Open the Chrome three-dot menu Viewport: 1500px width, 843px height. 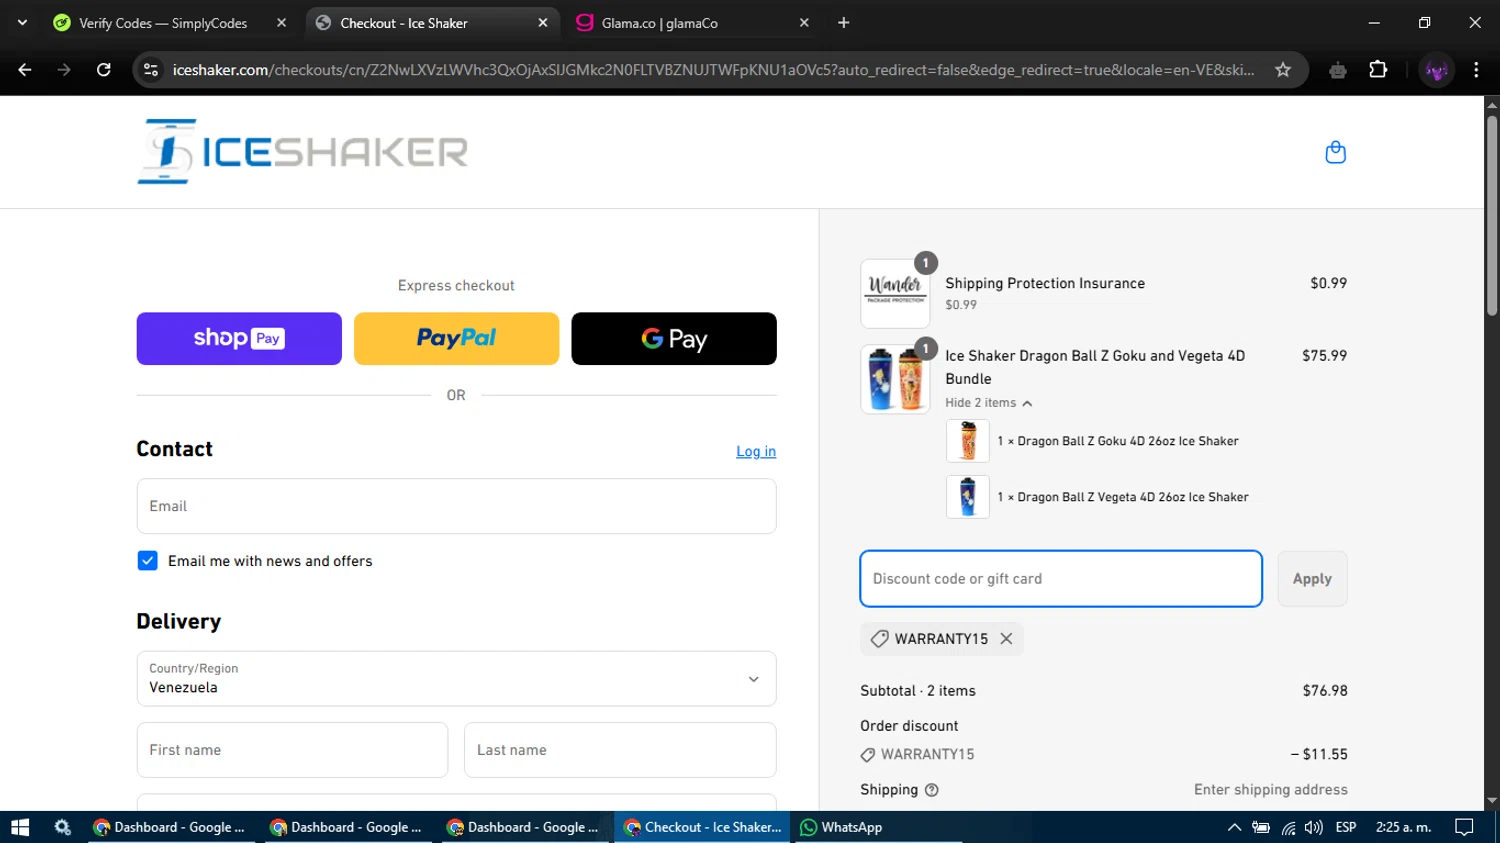point(1476,70)
